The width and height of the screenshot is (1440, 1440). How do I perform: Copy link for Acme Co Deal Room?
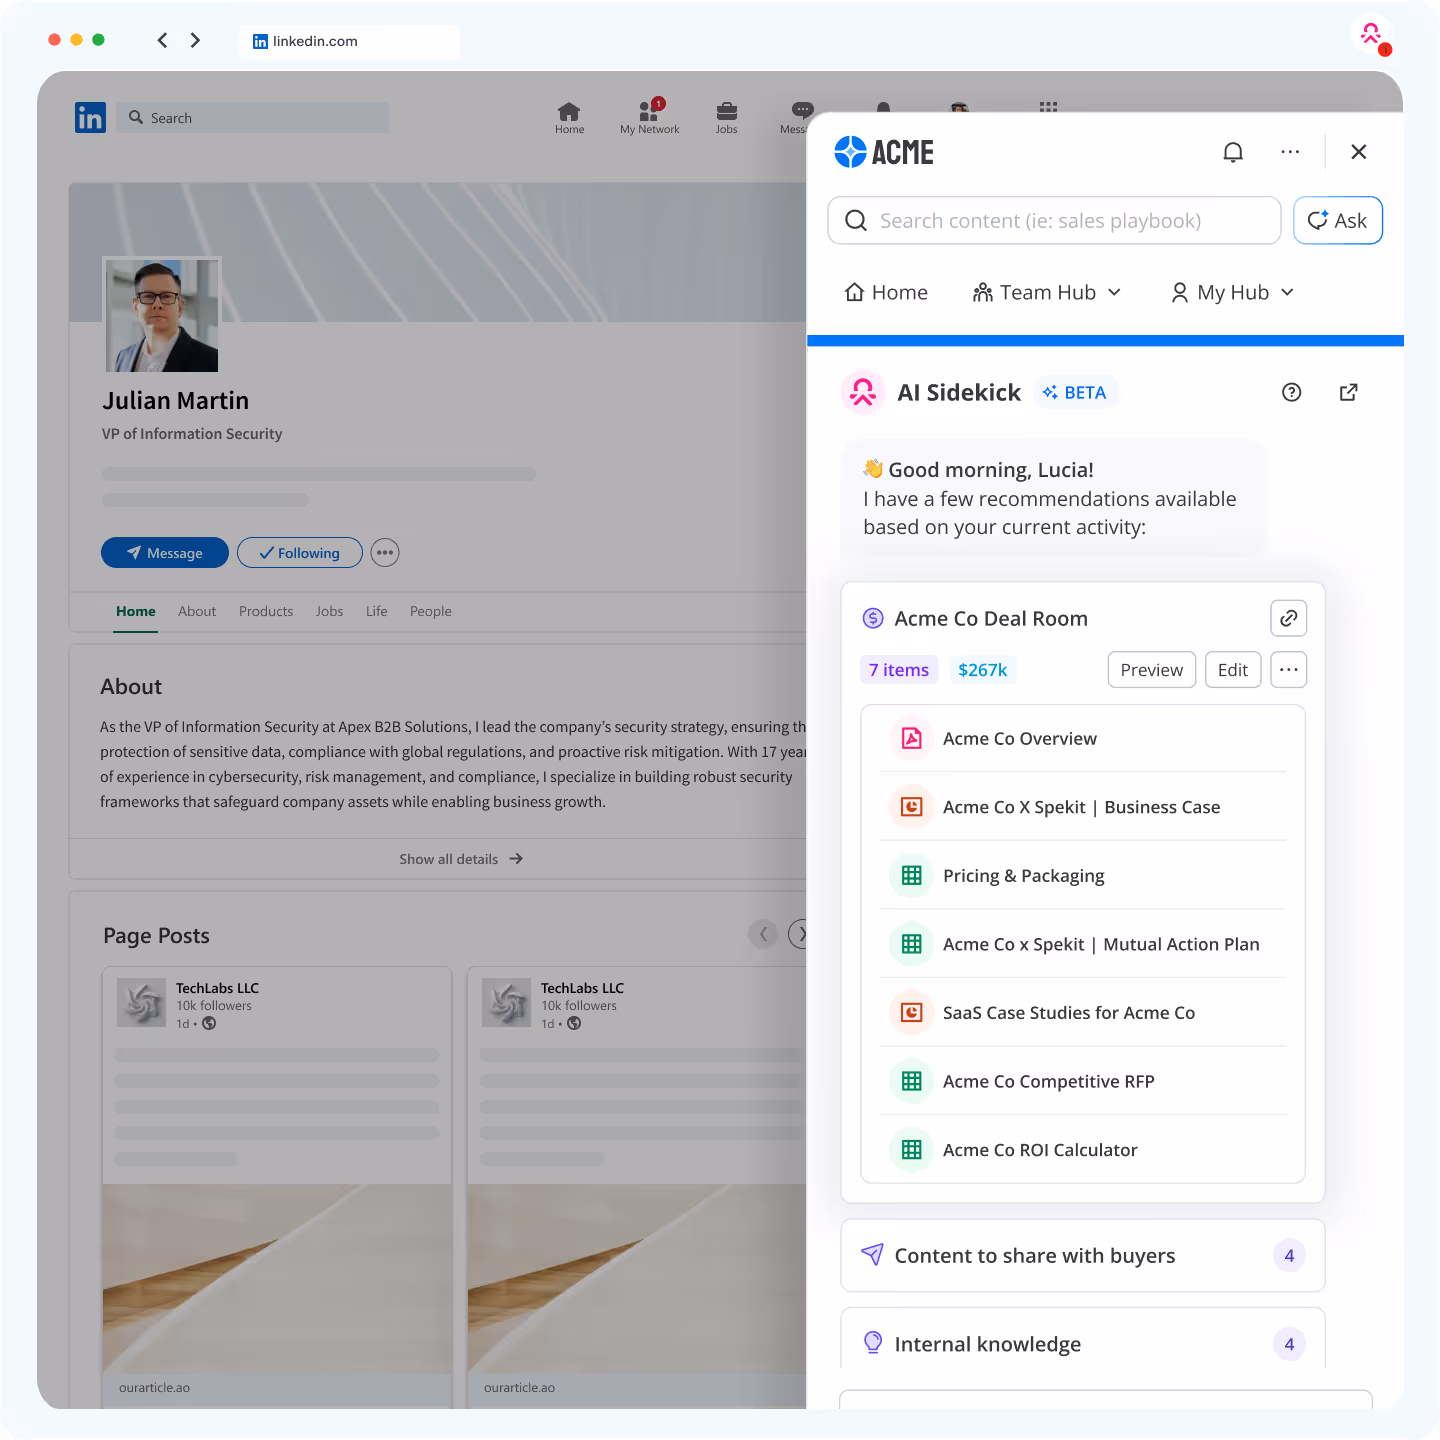1288,618
